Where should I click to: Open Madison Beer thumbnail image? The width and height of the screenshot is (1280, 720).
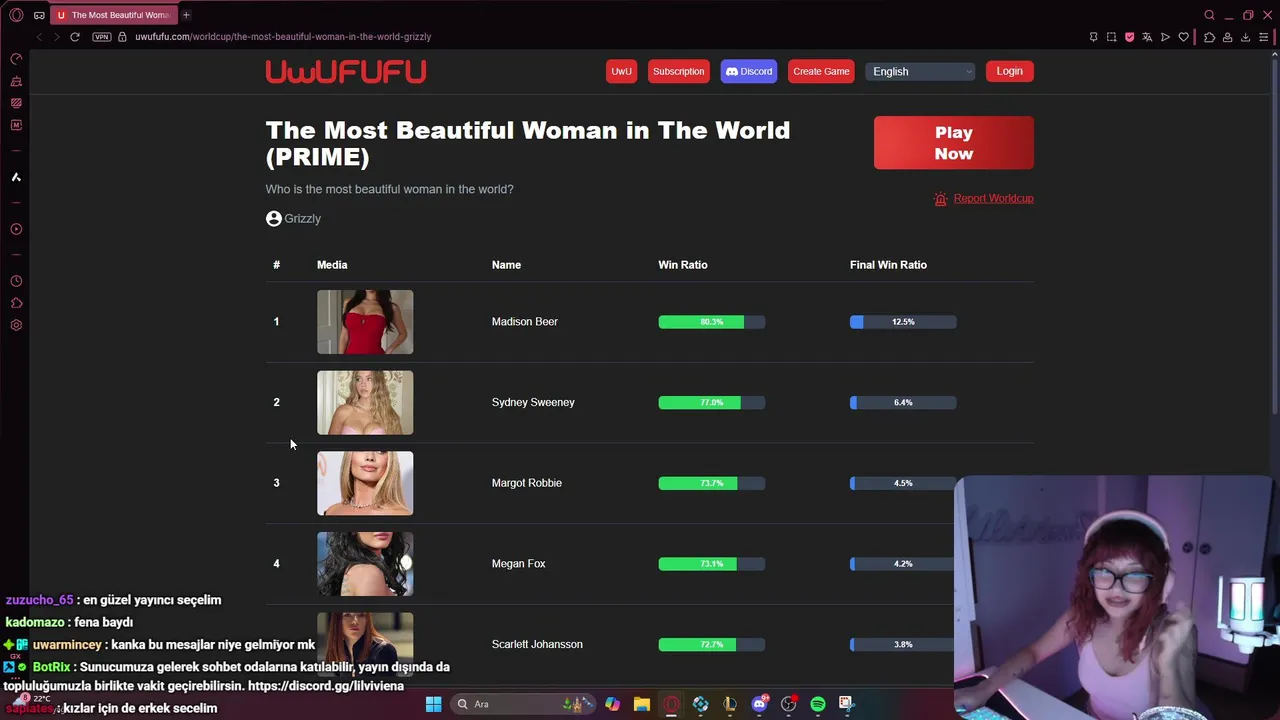[365, 322]
